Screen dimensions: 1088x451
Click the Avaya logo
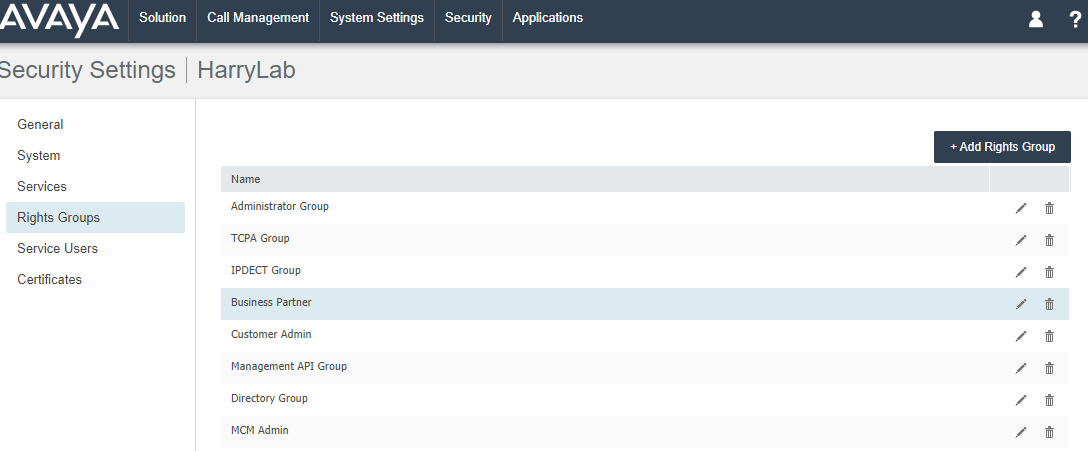point(59,19)
